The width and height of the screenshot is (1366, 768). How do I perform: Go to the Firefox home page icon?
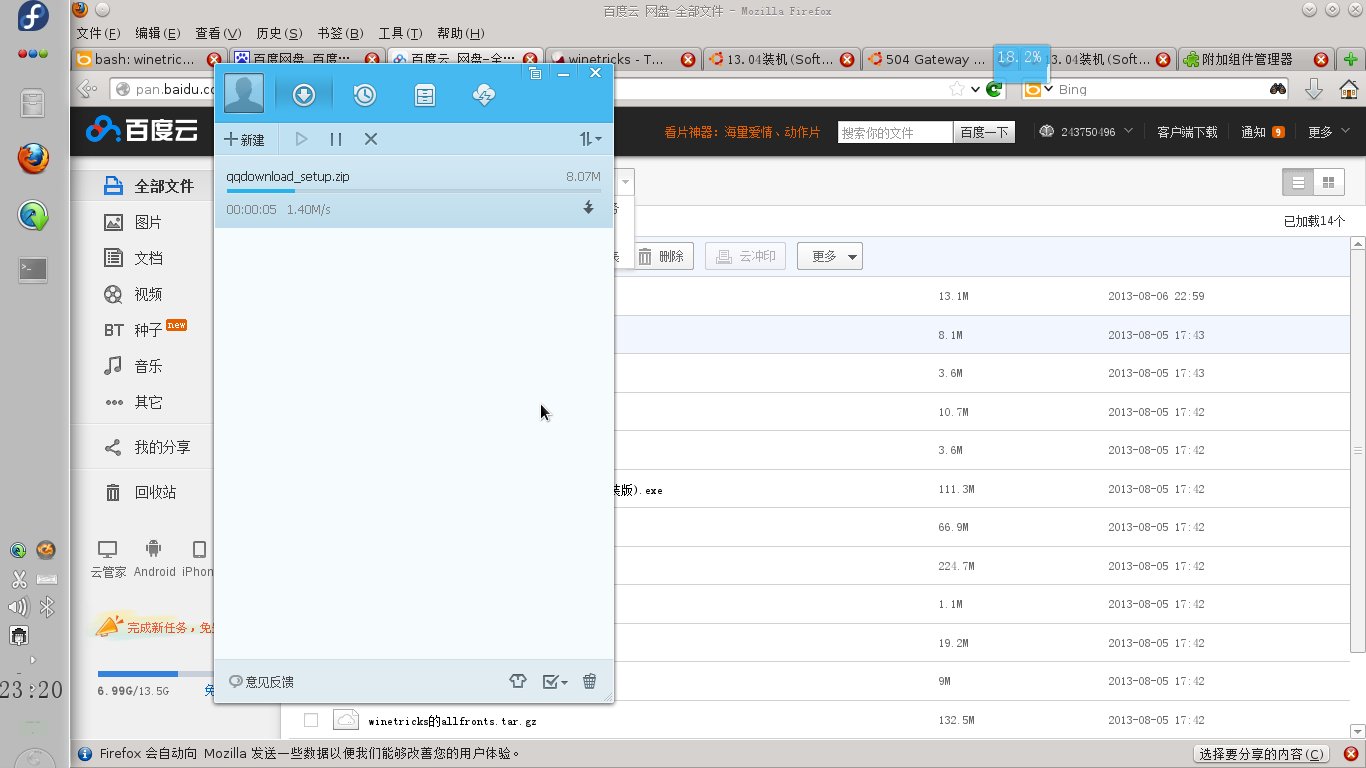click(x=1348, y=89)
